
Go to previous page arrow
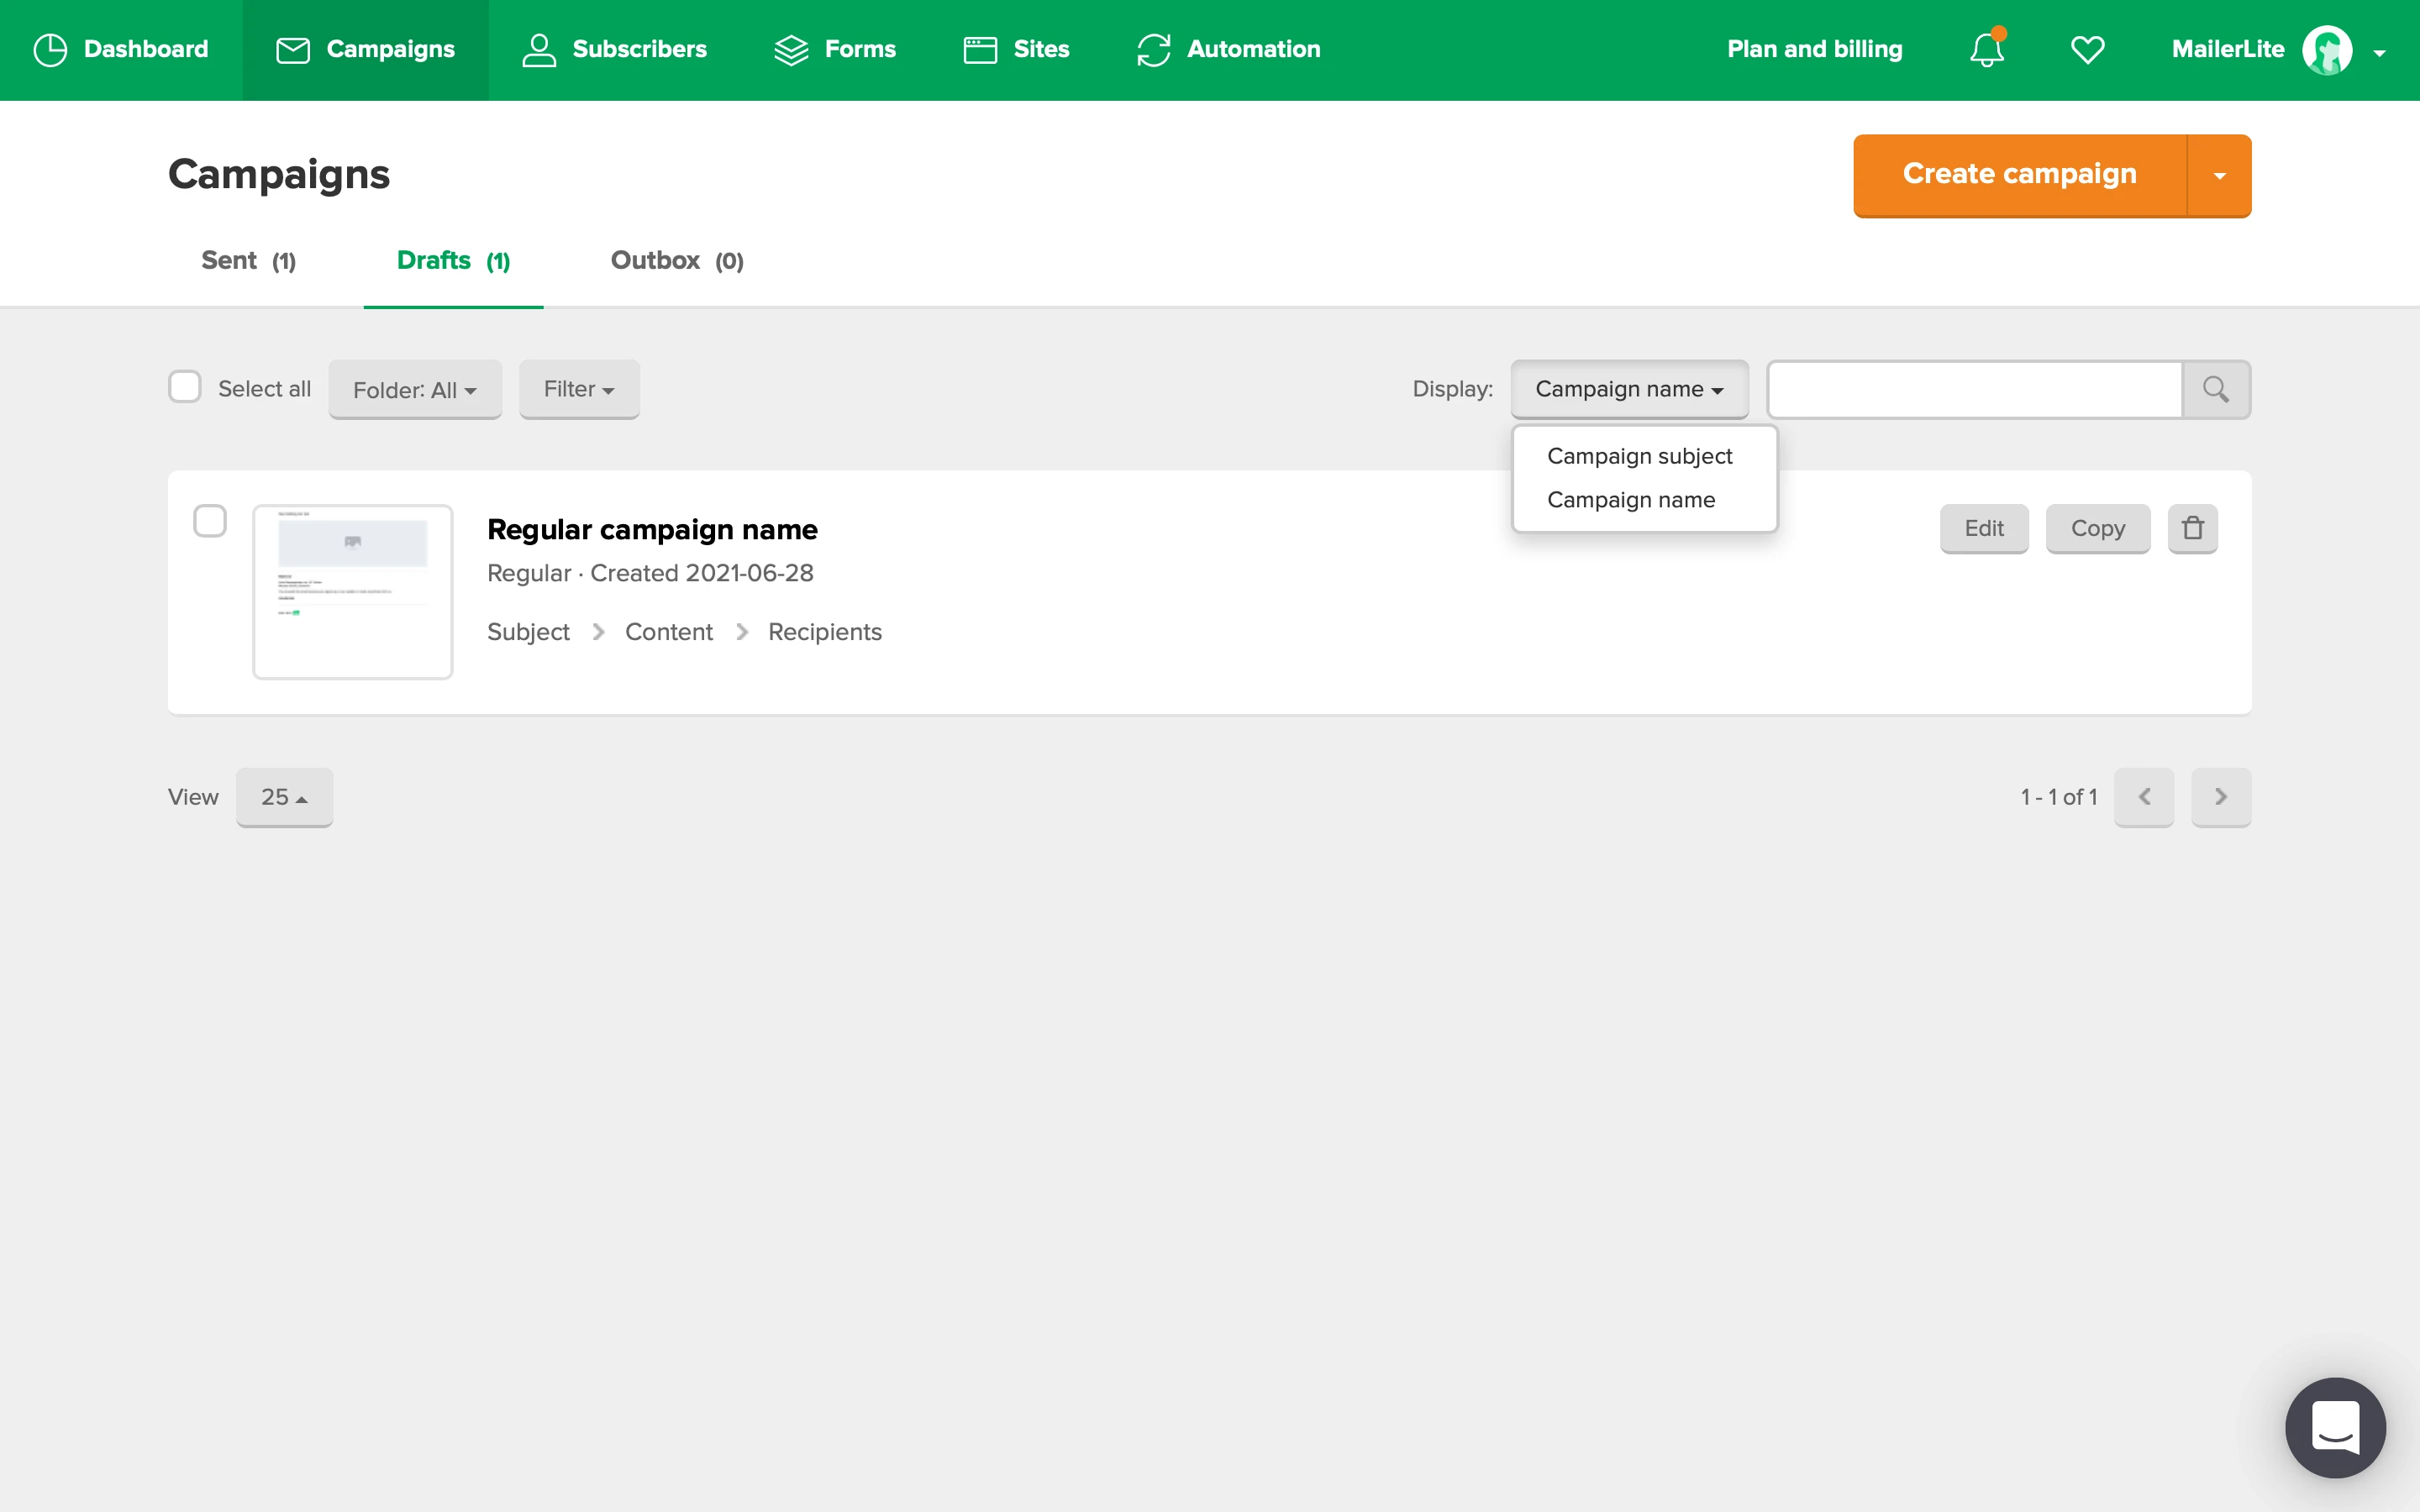click(x=2143, y=797)
